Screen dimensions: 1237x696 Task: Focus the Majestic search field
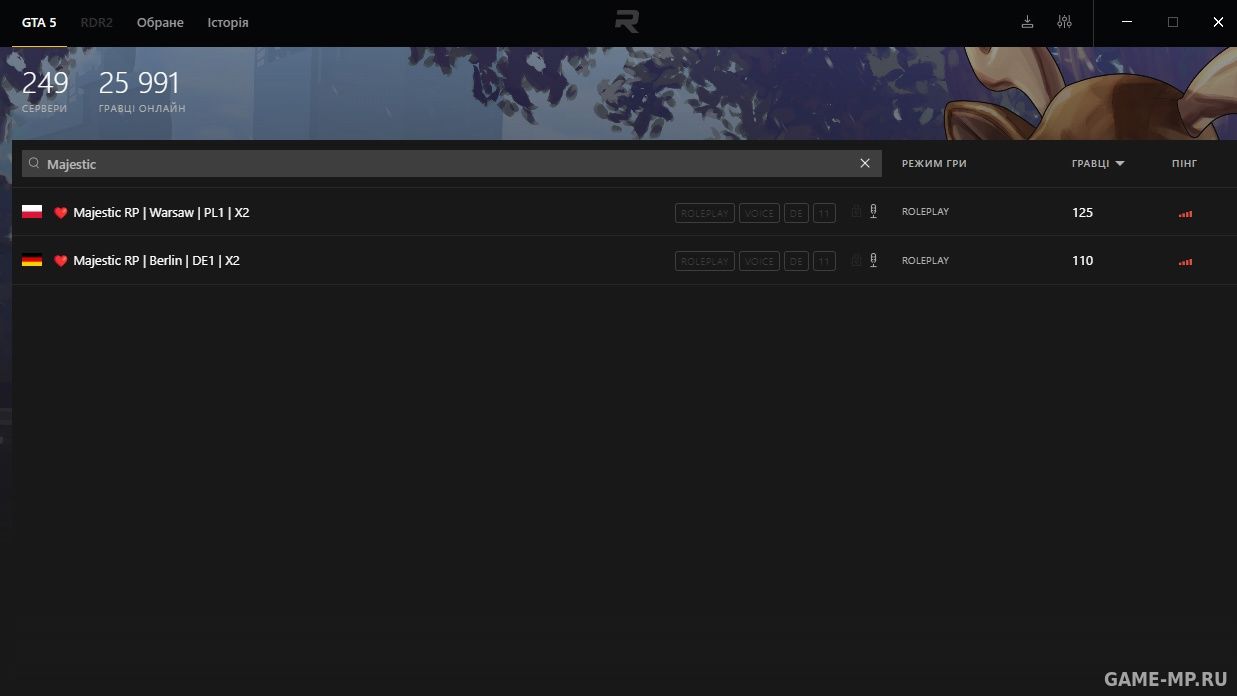coord(452,163)
